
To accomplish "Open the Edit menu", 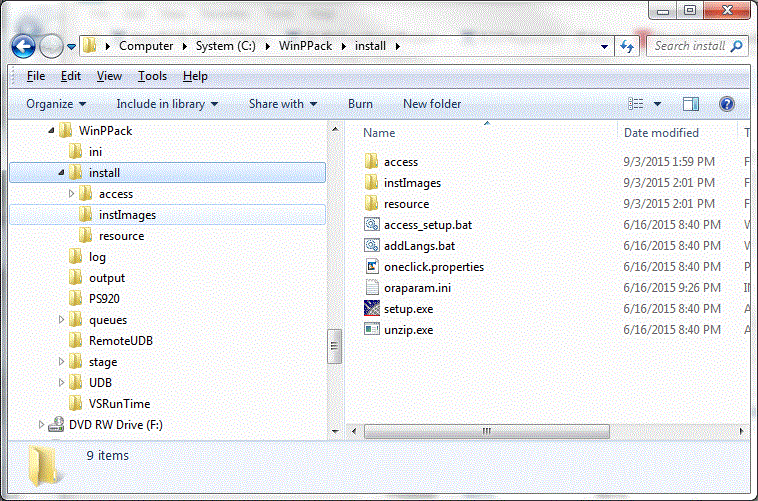I will 71,76.
